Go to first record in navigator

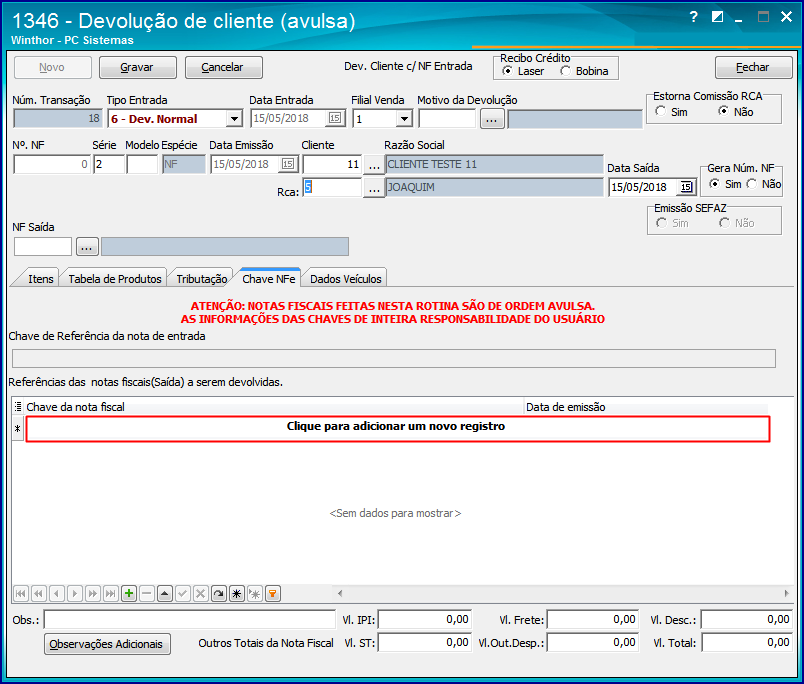(21, 594)
